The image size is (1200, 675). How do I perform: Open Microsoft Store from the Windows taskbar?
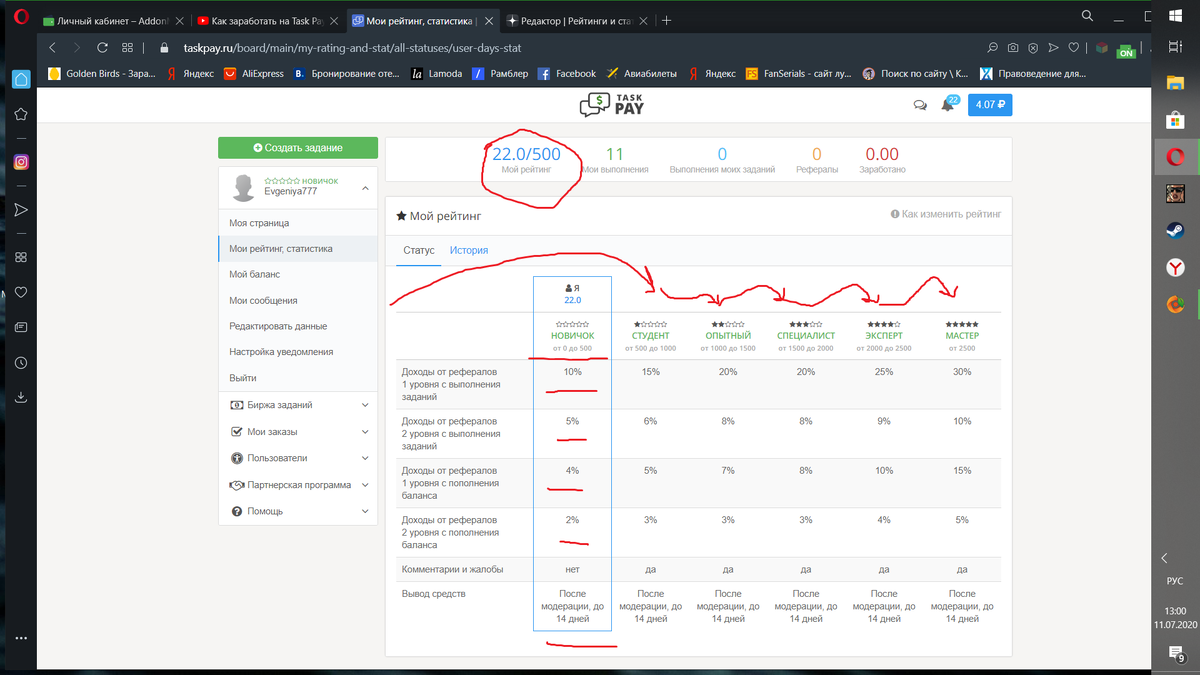pyautogui.click(x=1175, y=120)
